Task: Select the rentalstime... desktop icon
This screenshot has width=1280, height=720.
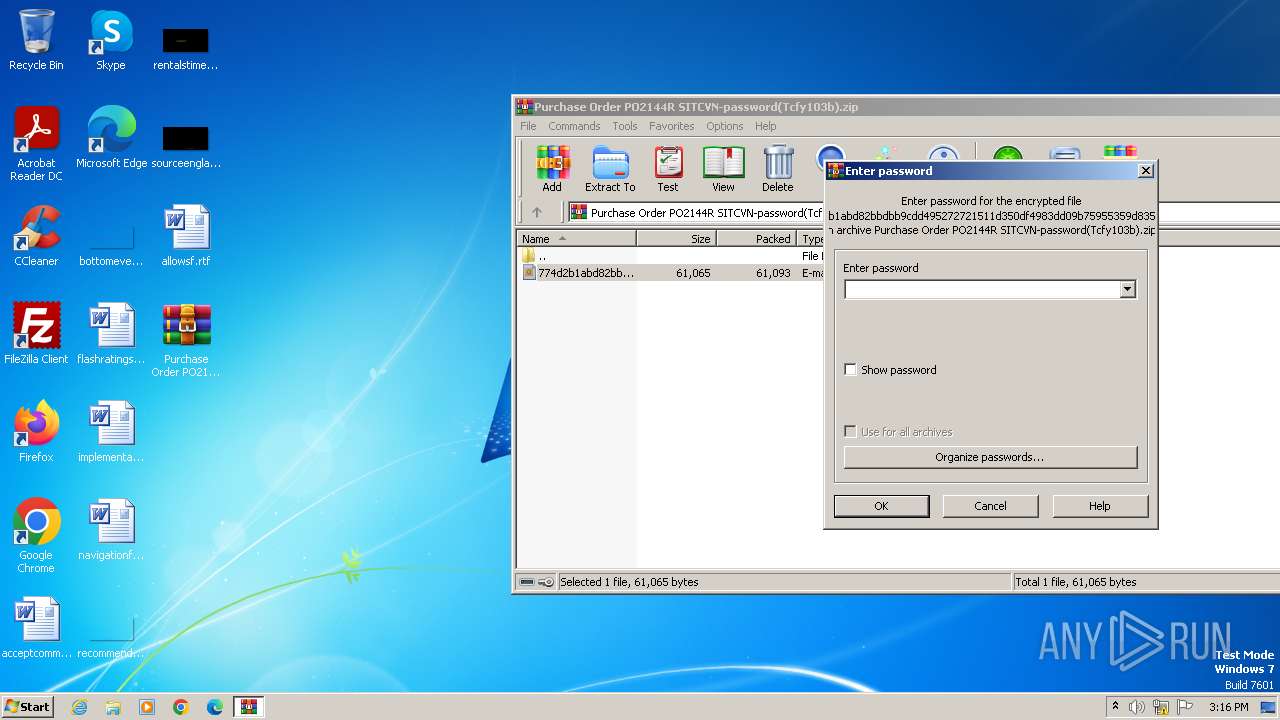Action: click(186, 48)
